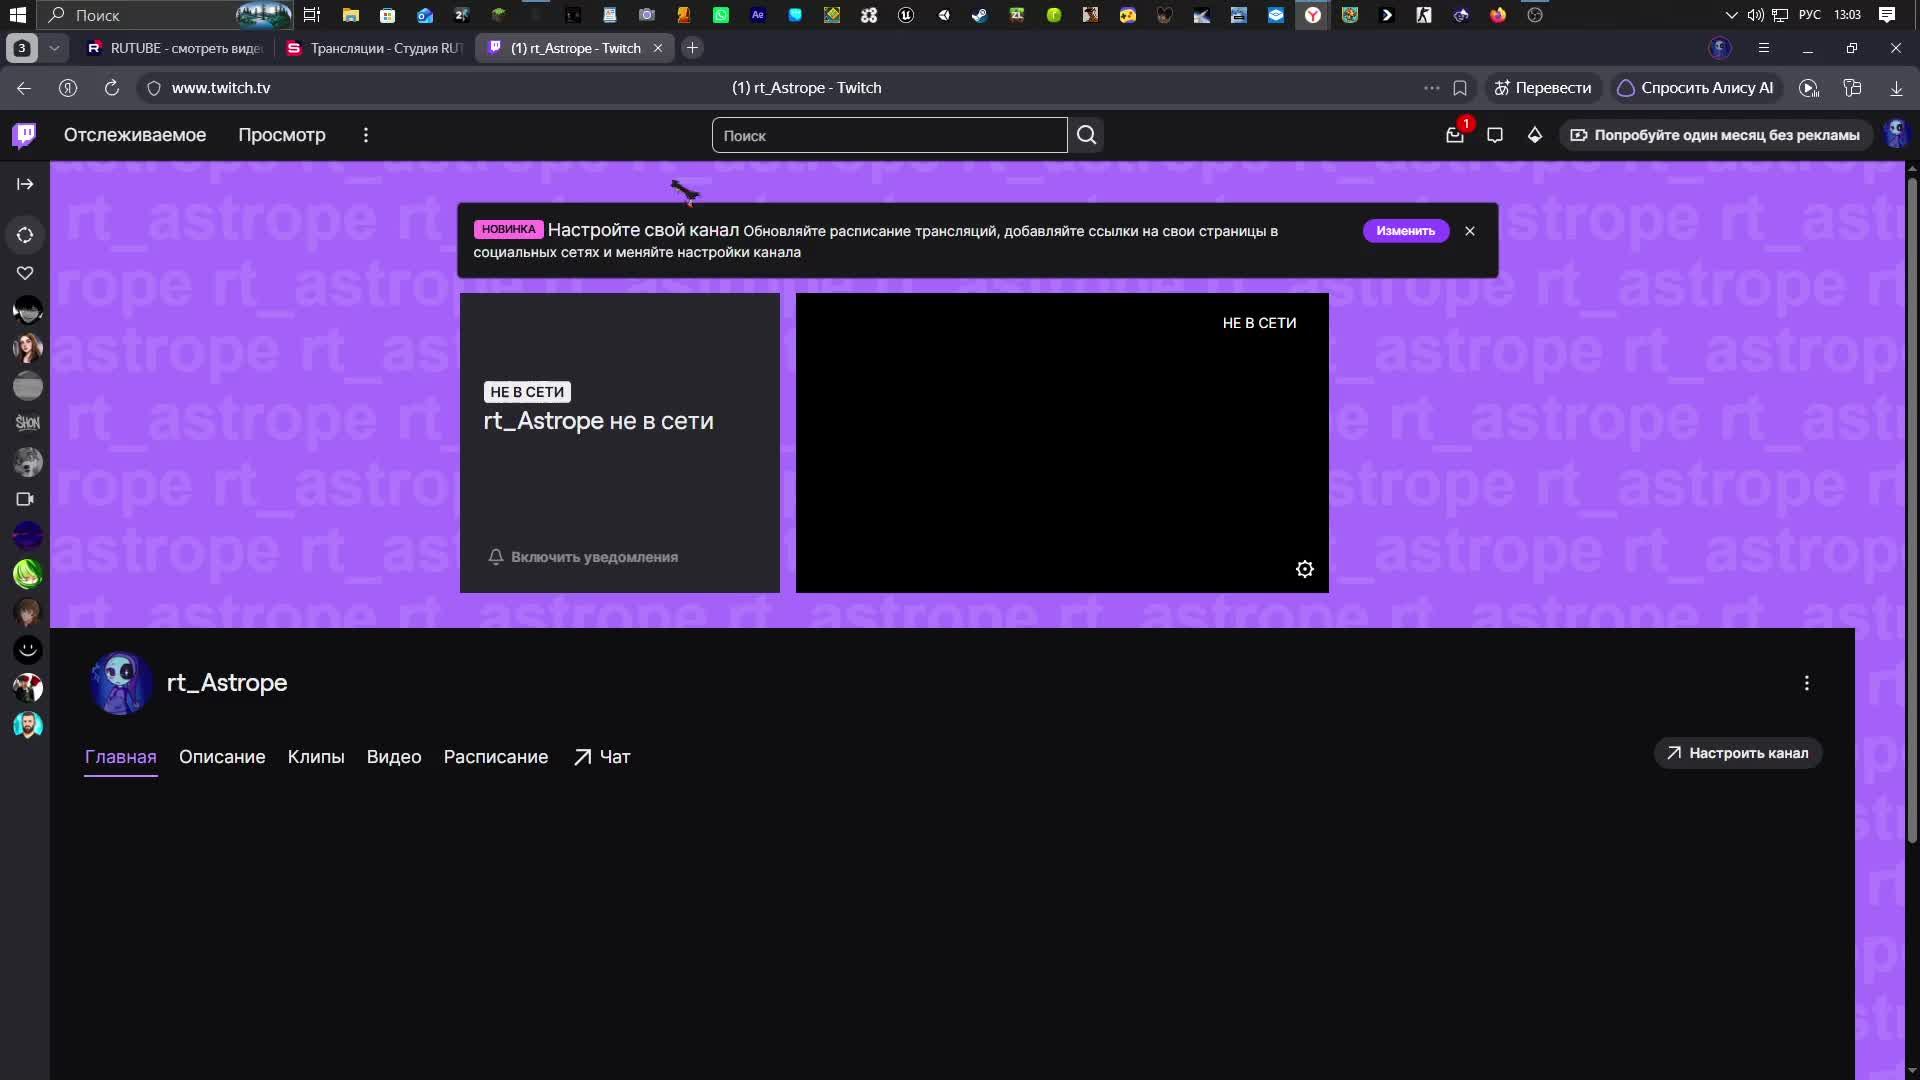Switch to the Клипы tab
This screenshot has height=1080, width=1920.
316,757
